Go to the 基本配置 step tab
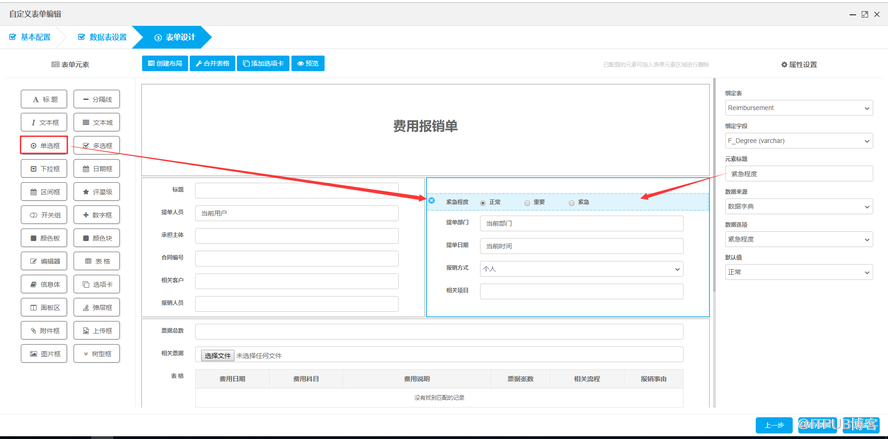This screenshot has height=439, width=888. pyautogui.click(x=30, y=37)
